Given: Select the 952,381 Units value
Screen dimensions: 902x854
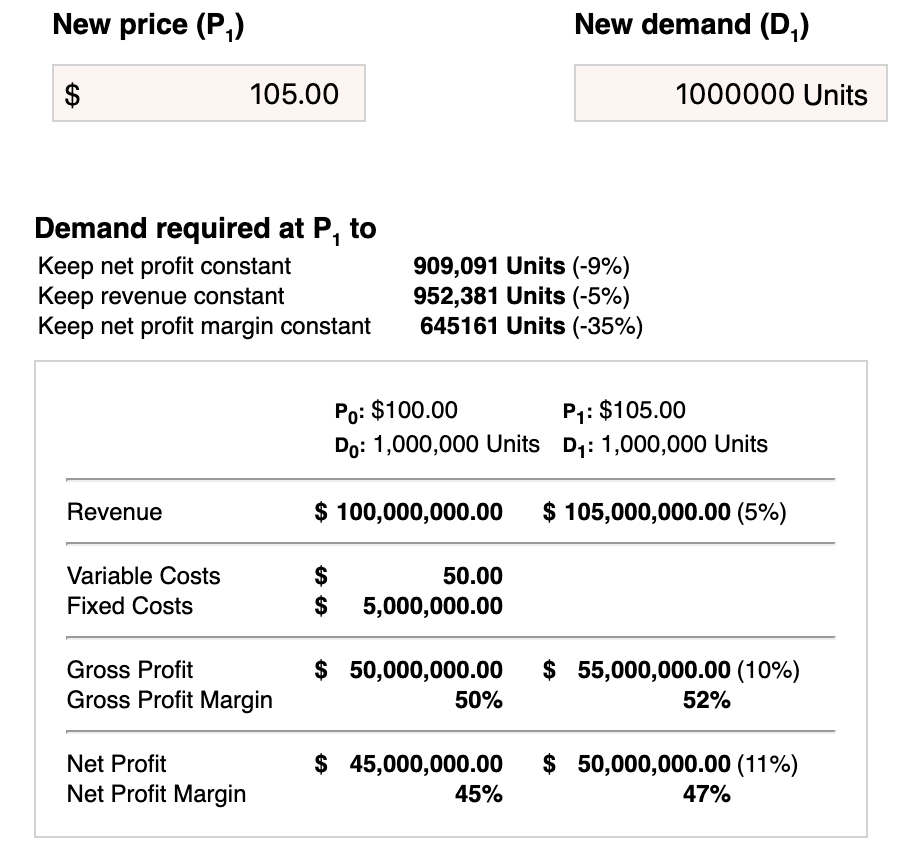Looking at the screenshot, I should point(488,296).
